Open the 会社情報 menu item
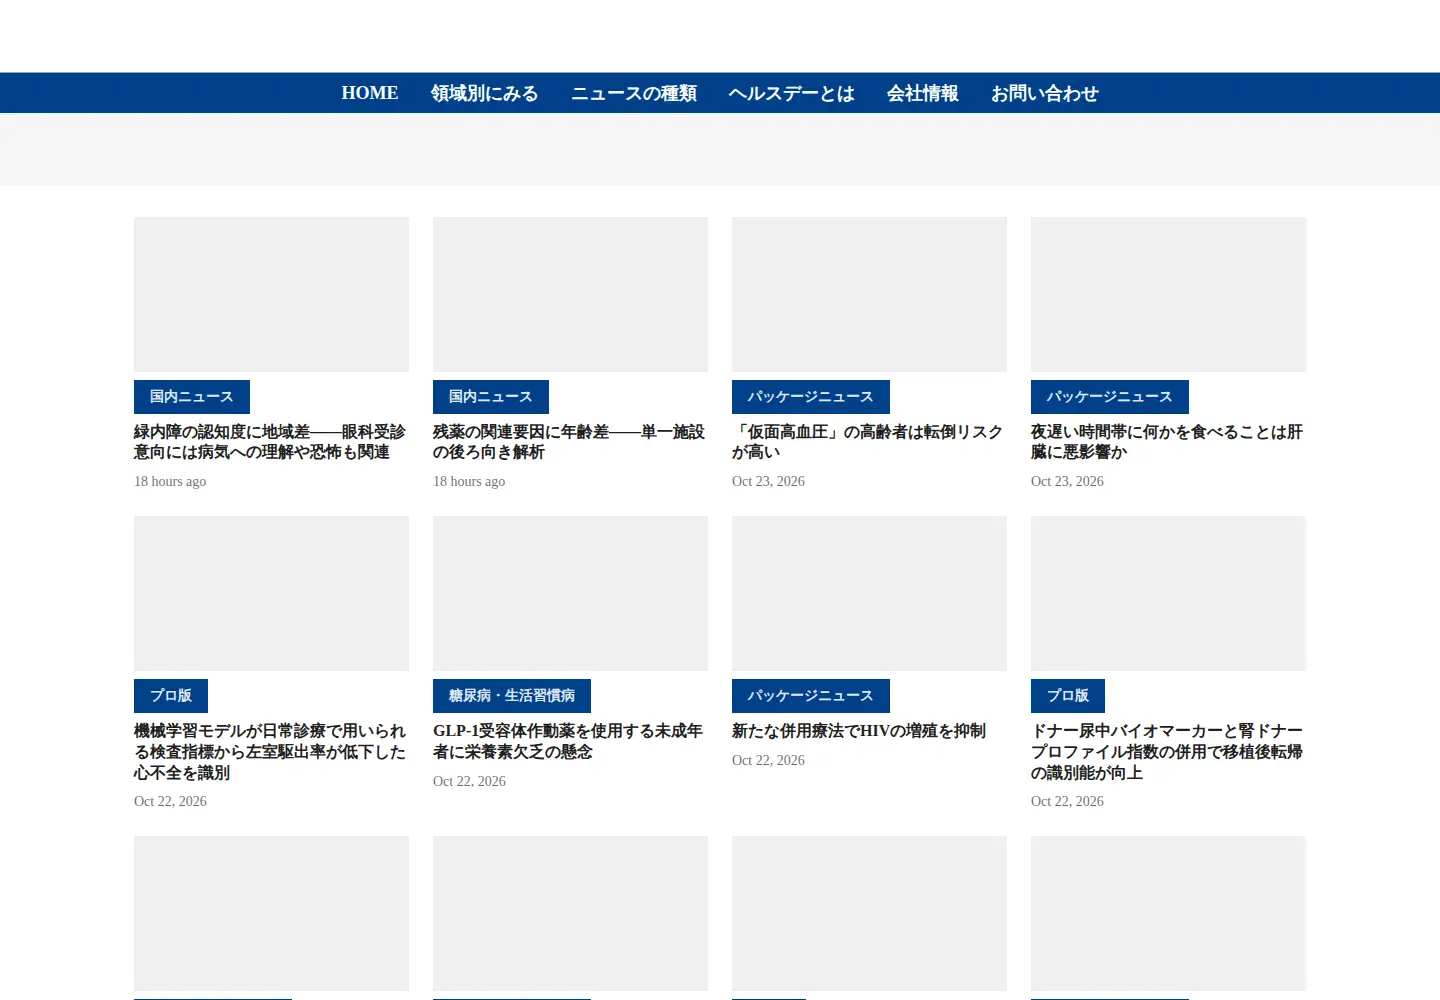The height and width of the screenshot is (1000, 1440). [922, 93]
